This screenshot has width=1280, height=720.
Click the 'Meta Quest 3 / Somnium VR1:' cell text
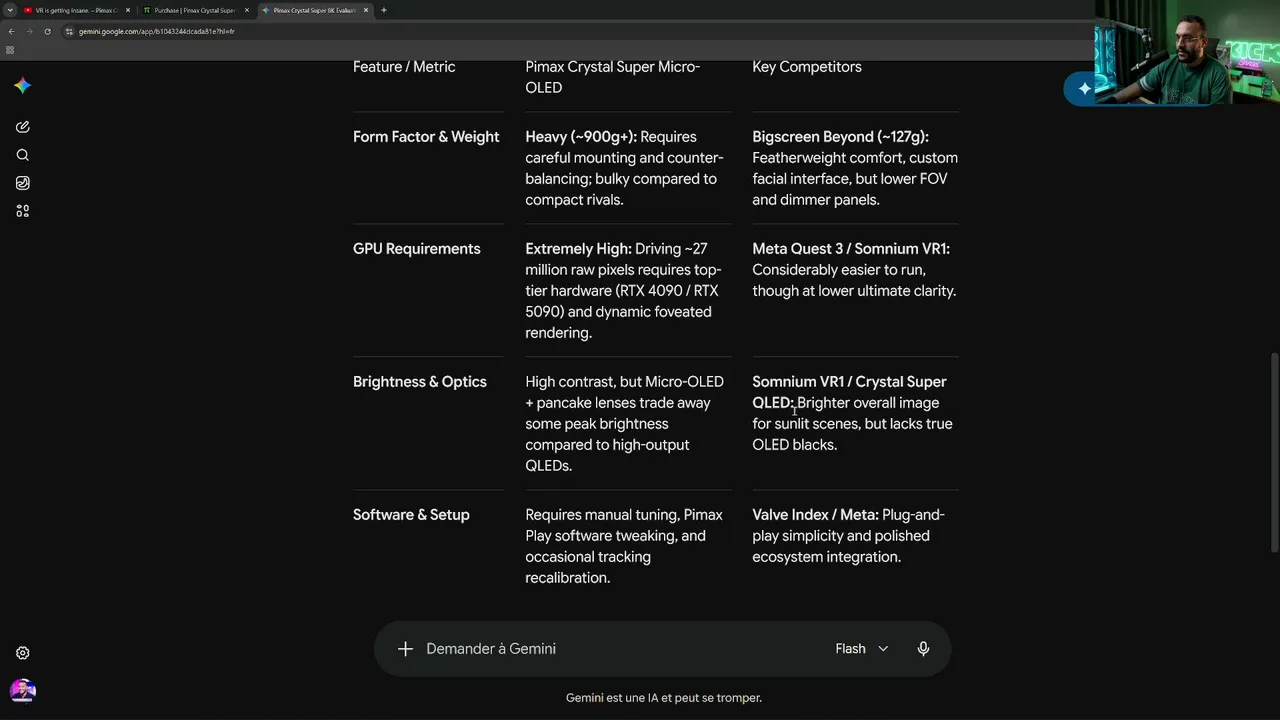point(851,249)
